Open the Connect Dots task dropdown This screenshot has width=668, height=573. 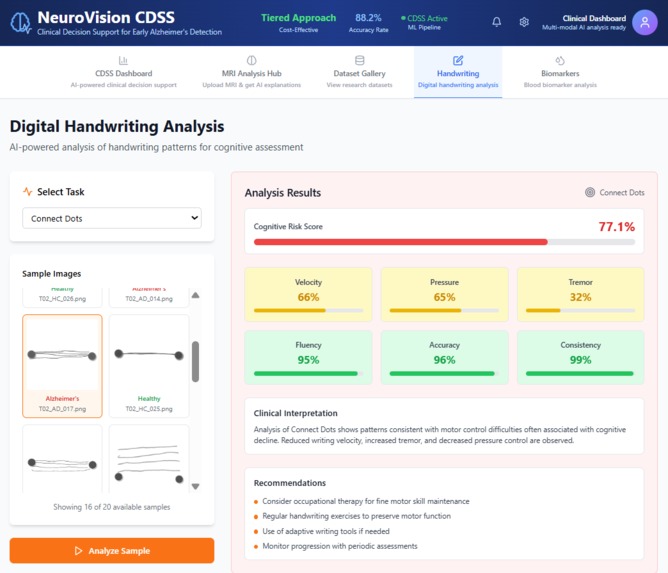112,218
